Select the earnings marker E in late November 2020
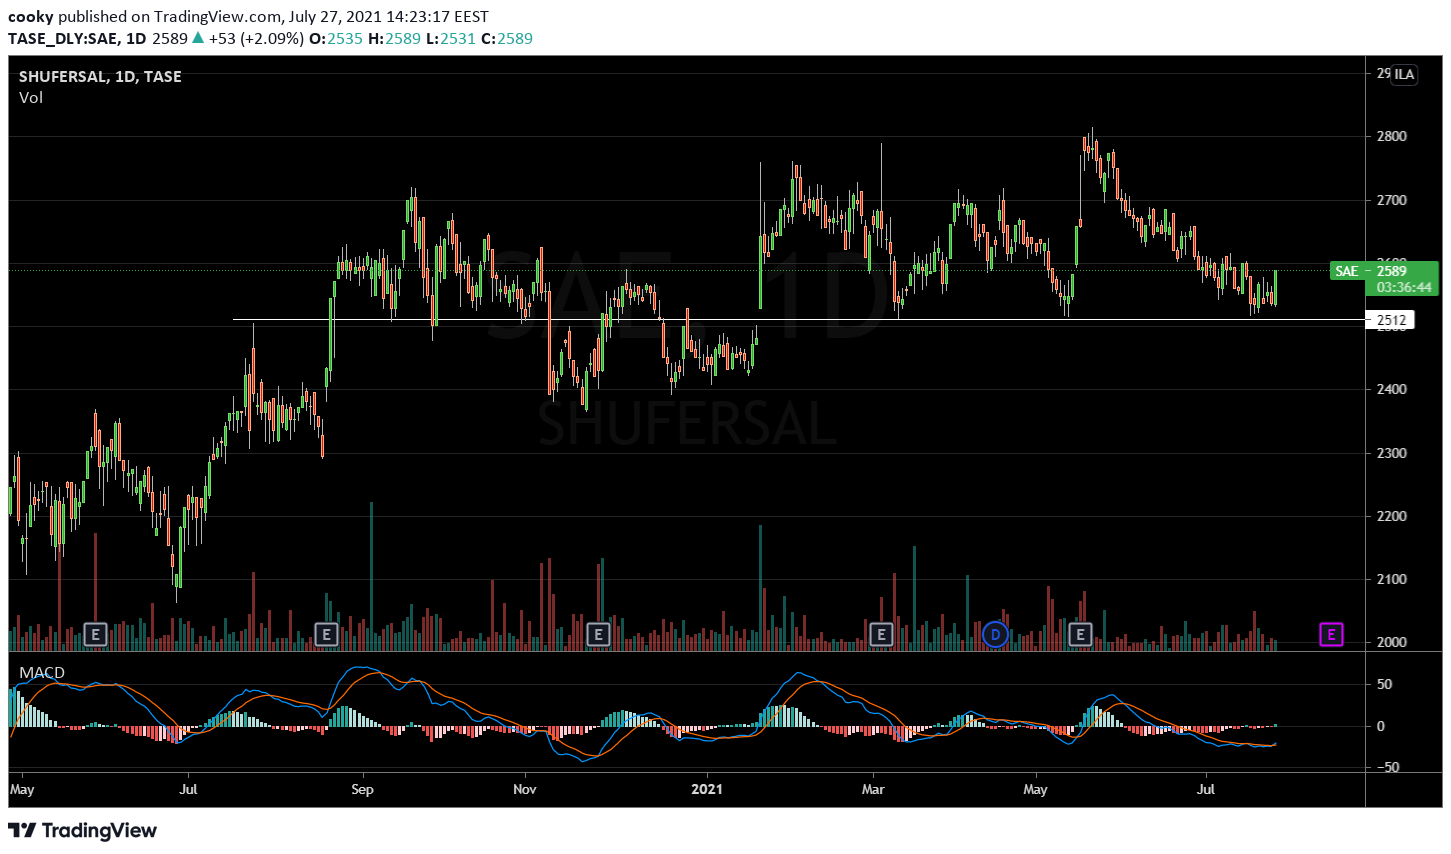The height and width of the screenshot is (854, 1451). click(598, 634)
